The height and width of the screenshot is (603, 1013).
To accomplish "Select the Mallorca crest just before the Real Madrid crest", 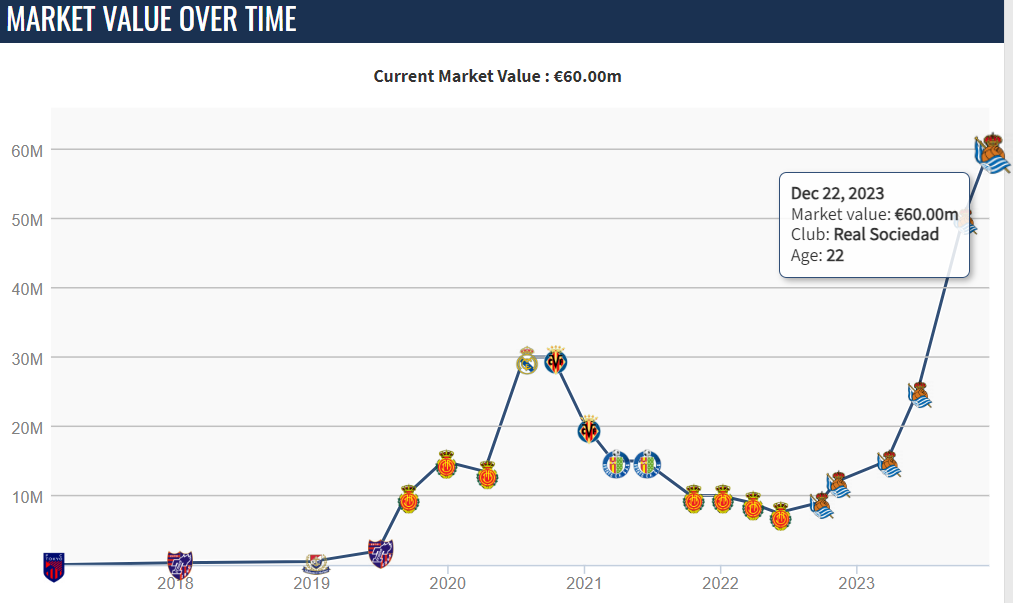I will tap(487, 475).
